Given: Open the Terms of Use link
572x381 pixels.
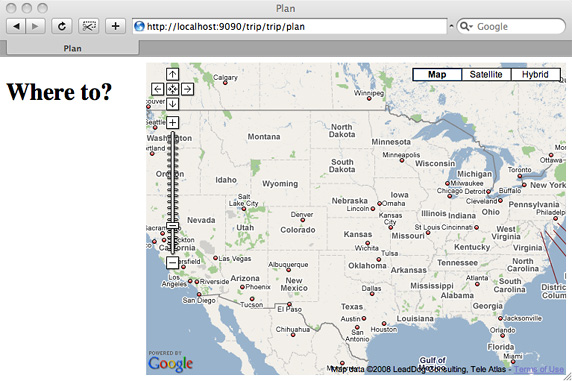Looking at the screenshot, I should tap(539, 369).
